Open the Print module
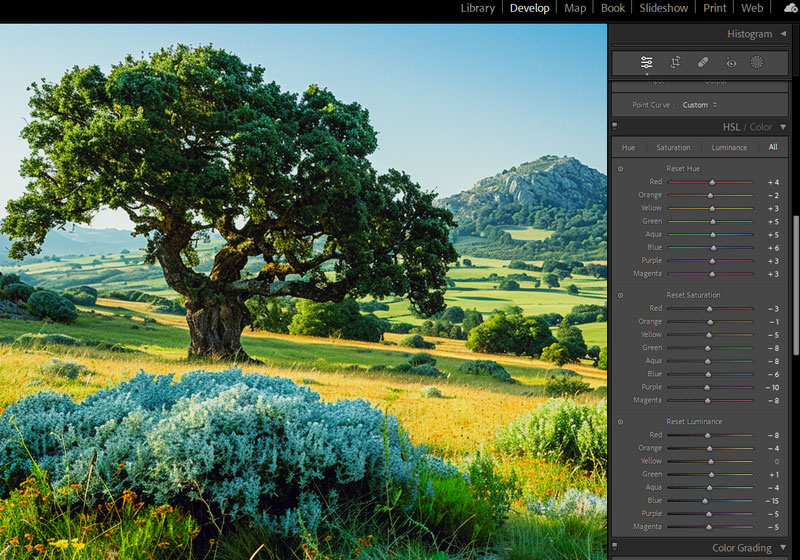This screenshot has height=560, width=800. (715, 8)
